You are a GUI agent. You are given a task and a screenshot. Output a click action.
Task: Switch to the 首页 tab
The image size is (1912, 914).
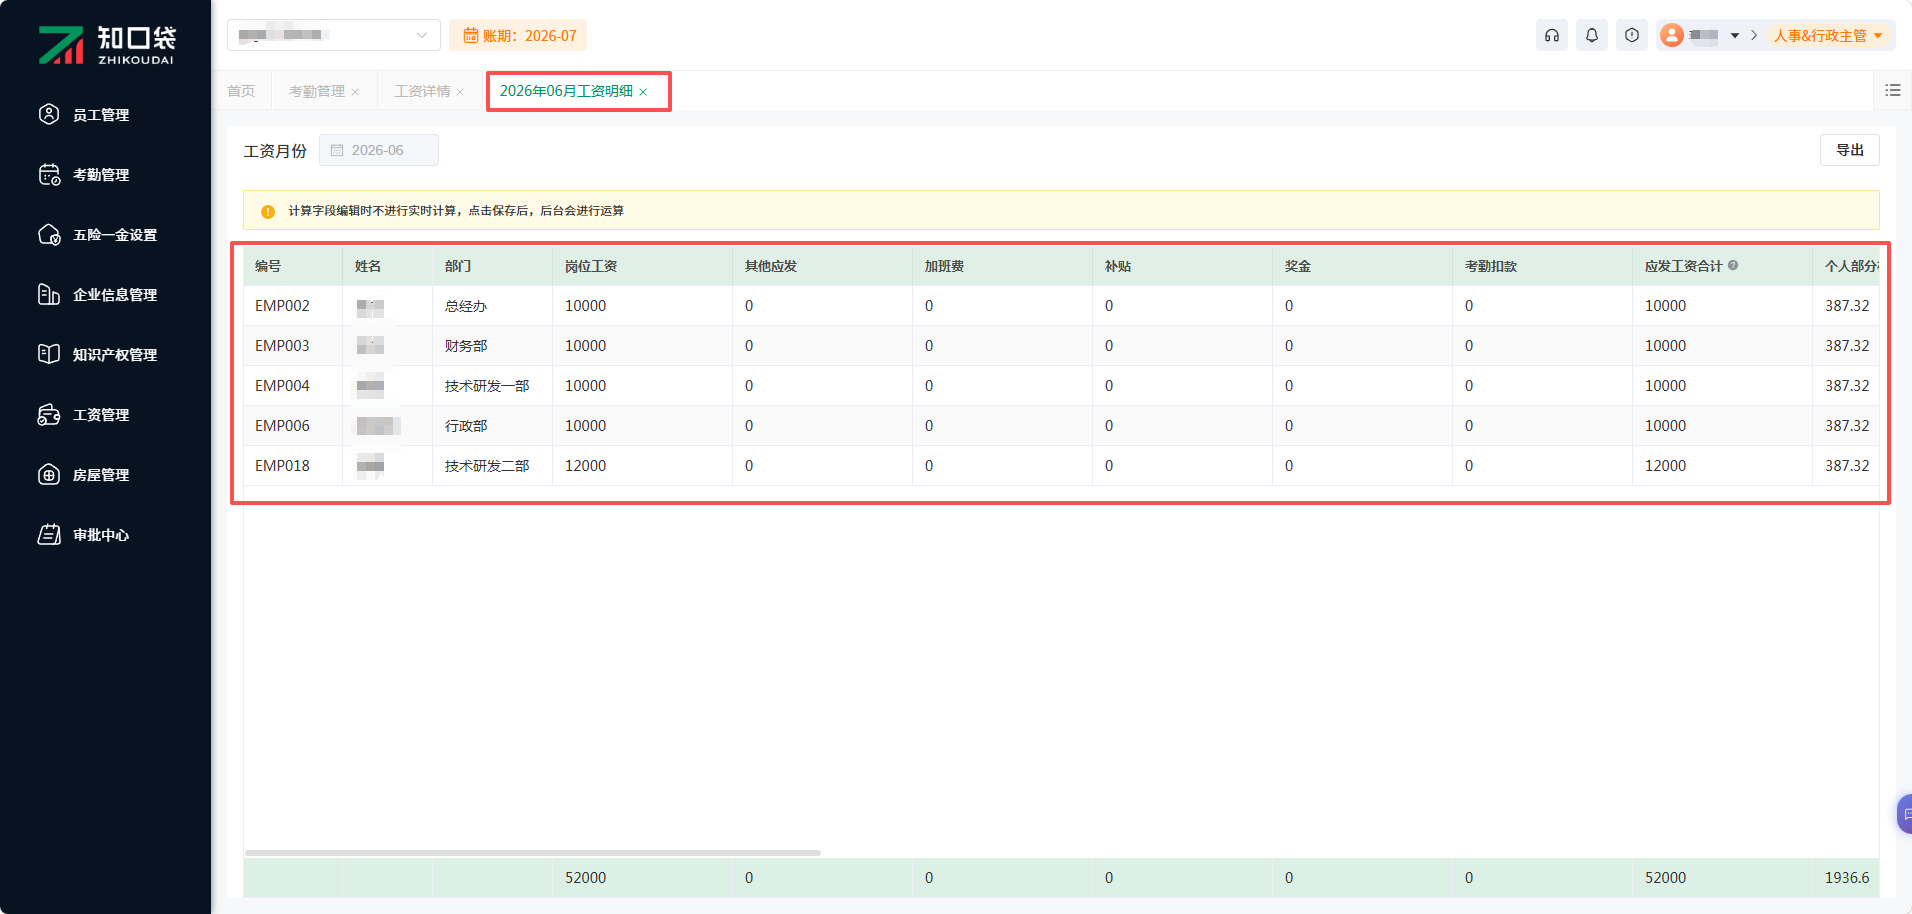coord(241,91)
